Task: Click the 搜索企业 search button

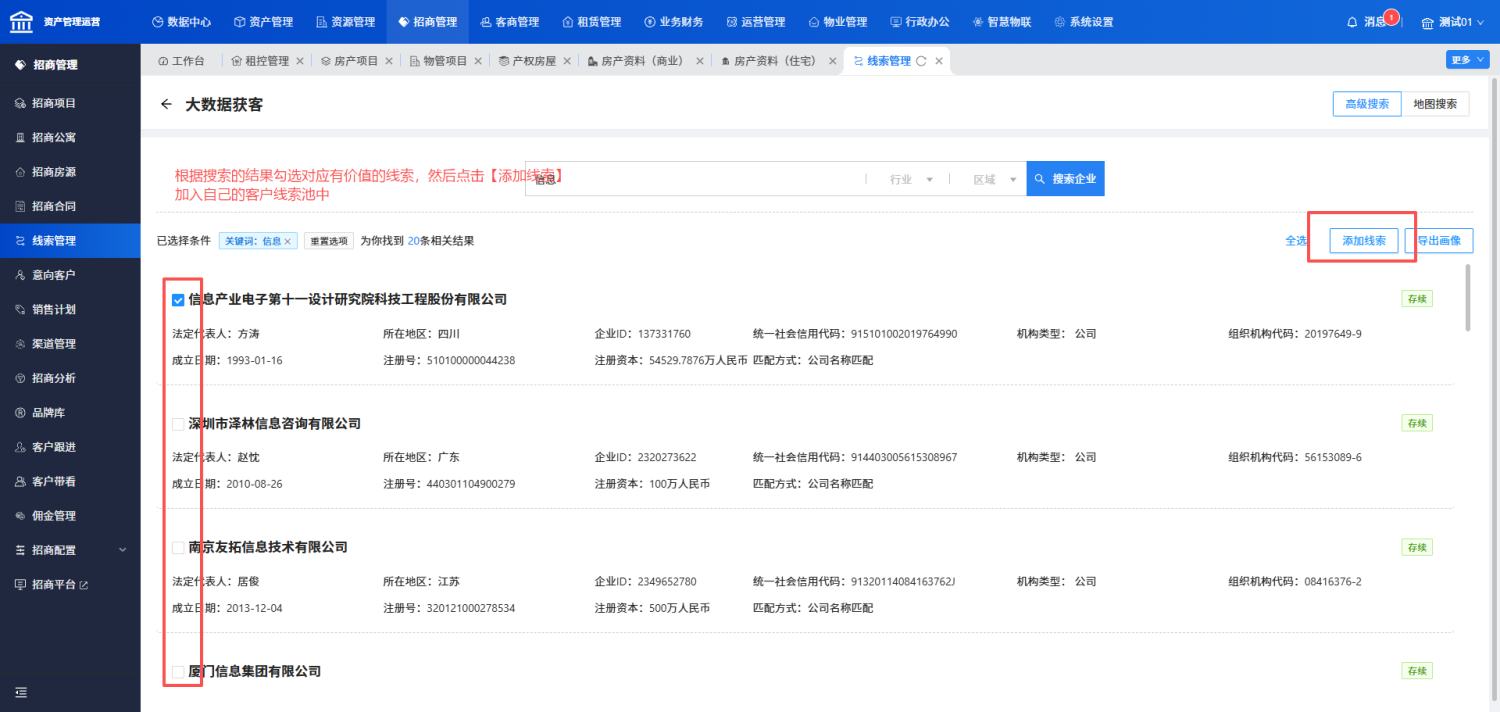Action: pyautogui.click(x=1066, y=179)
